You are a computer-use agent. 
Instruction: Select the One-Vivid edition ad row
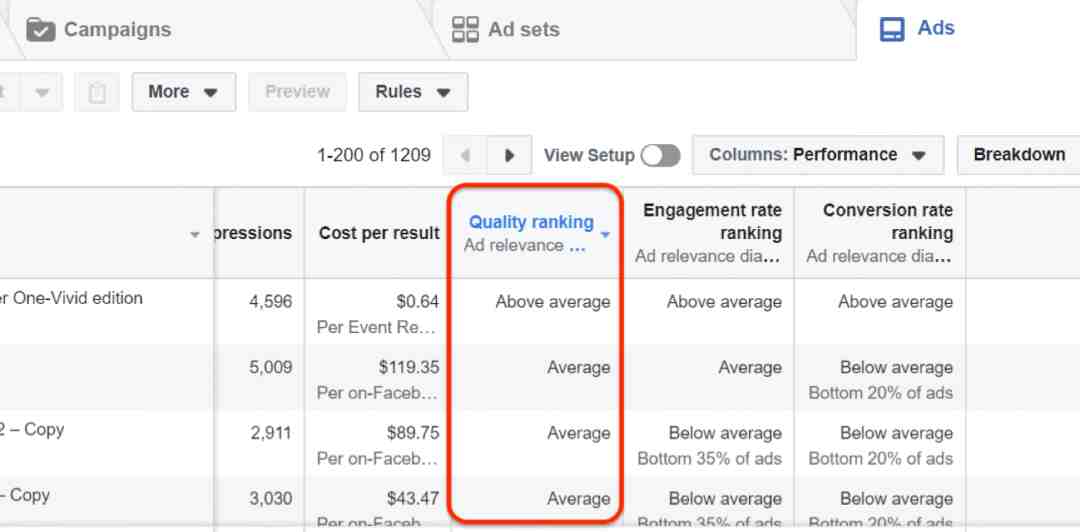[x=72, y=298]
